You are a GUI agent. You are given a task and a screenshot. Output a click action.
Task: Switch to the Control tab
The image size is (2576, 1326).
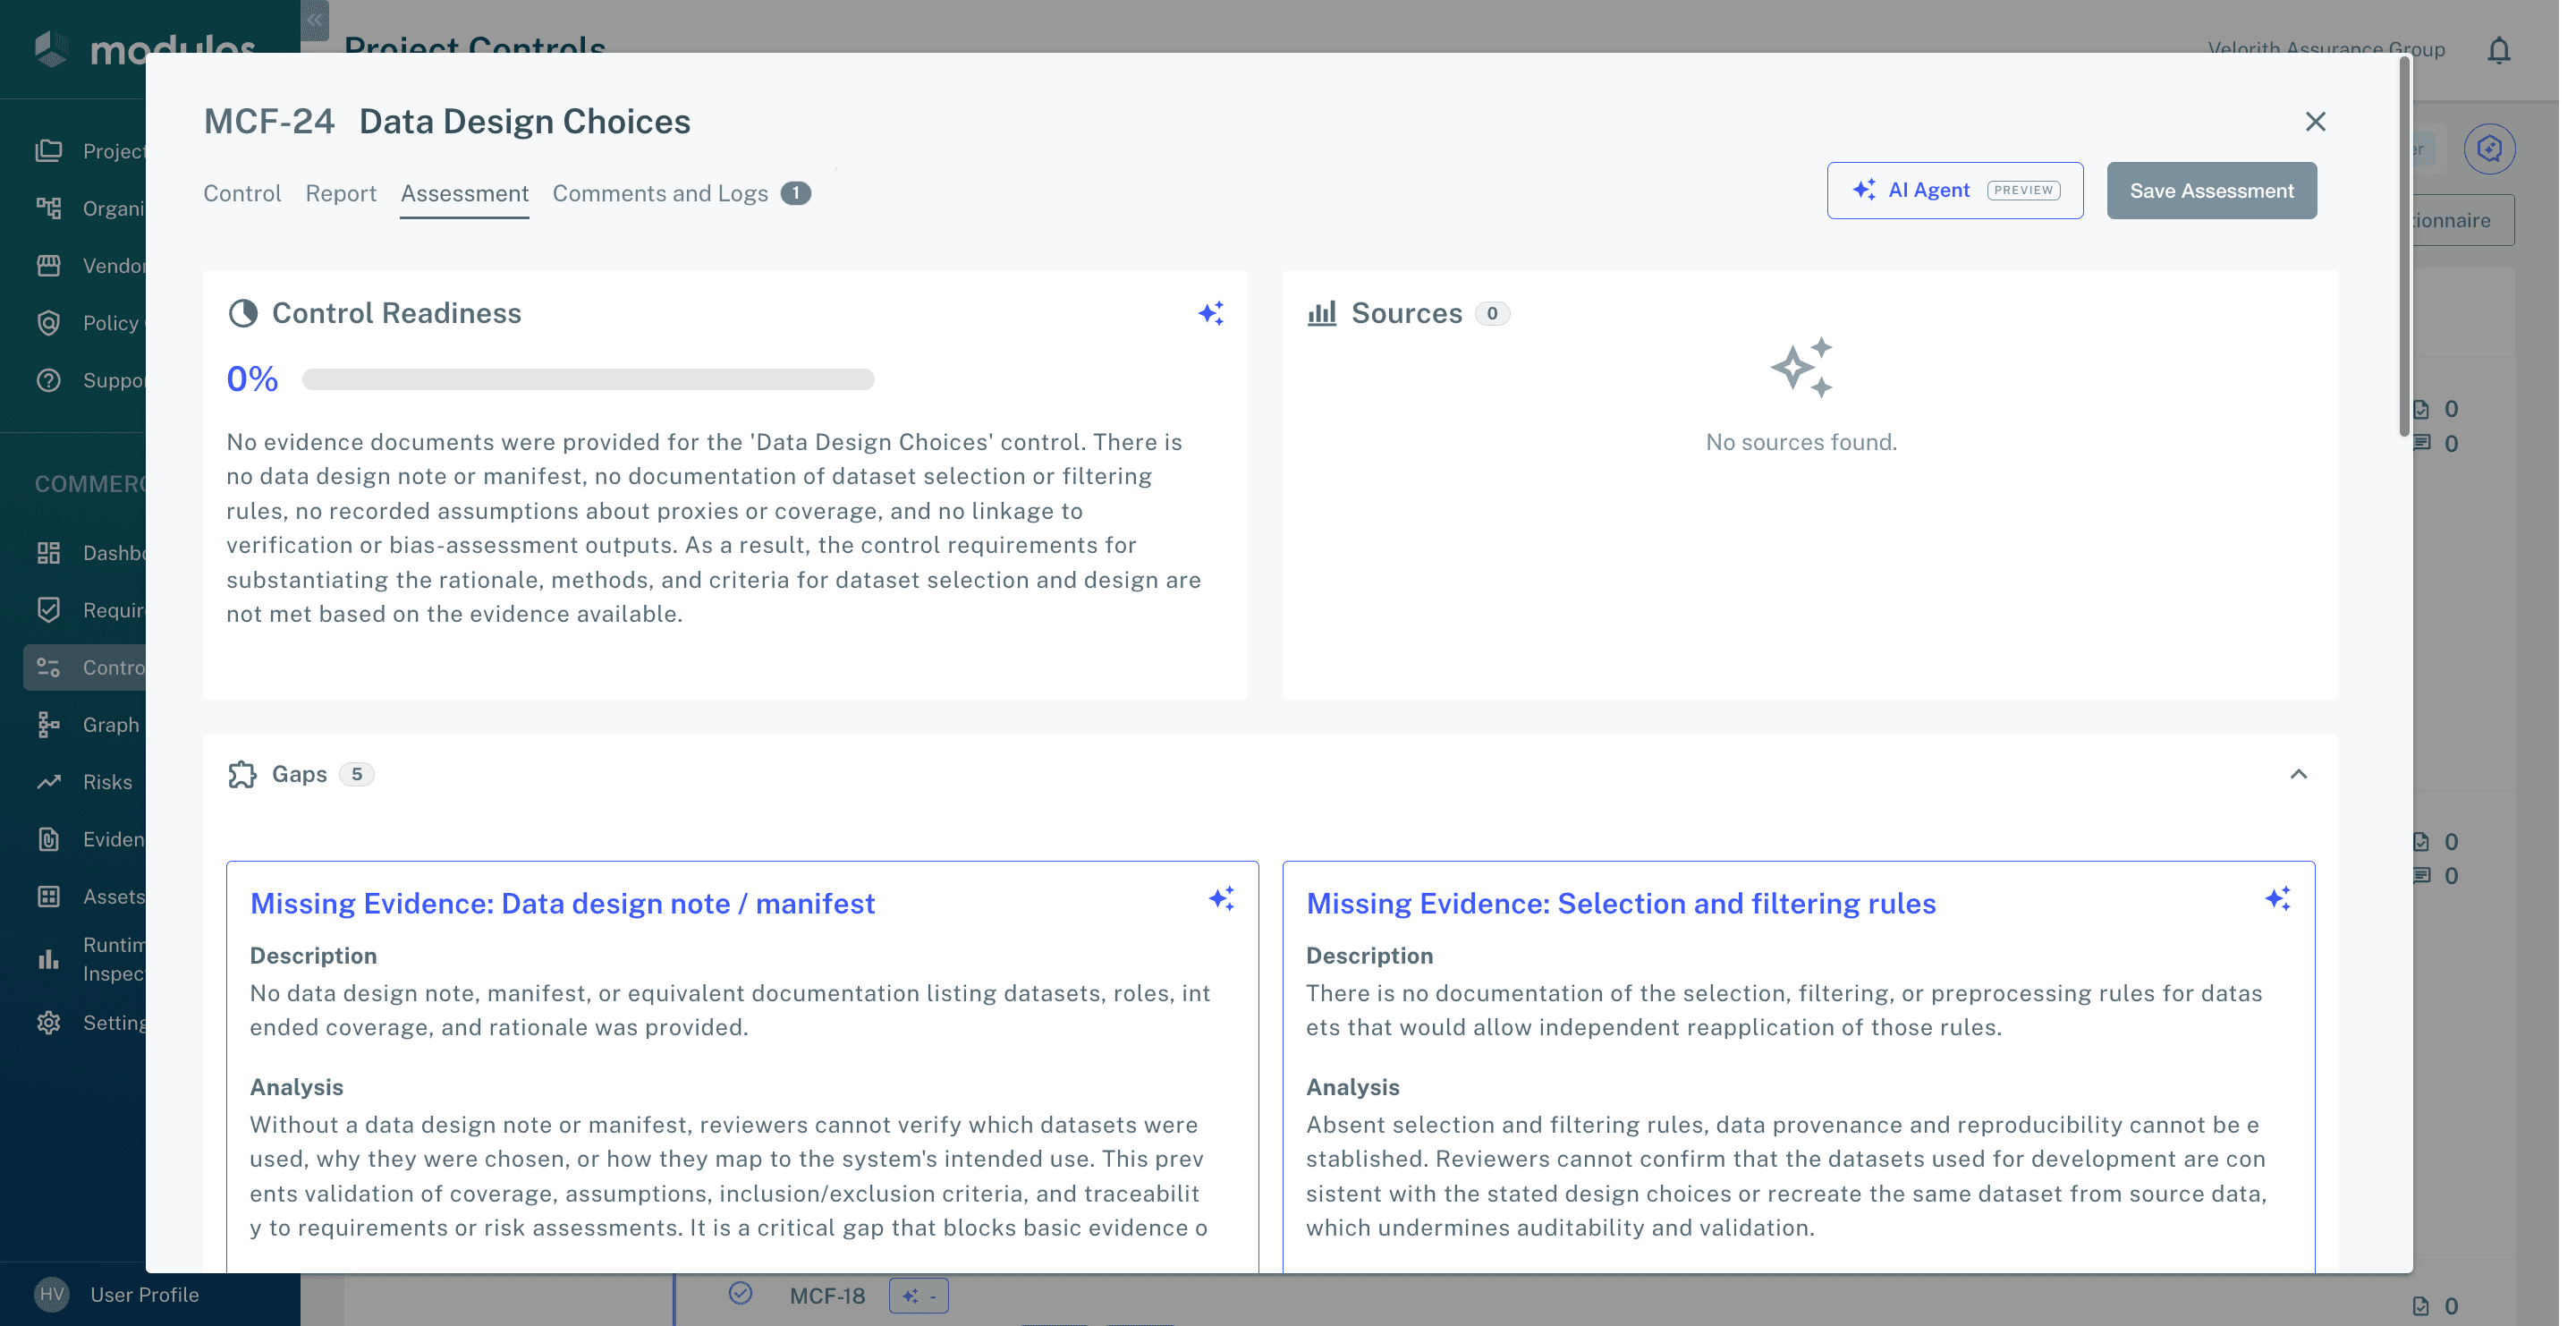242,194
